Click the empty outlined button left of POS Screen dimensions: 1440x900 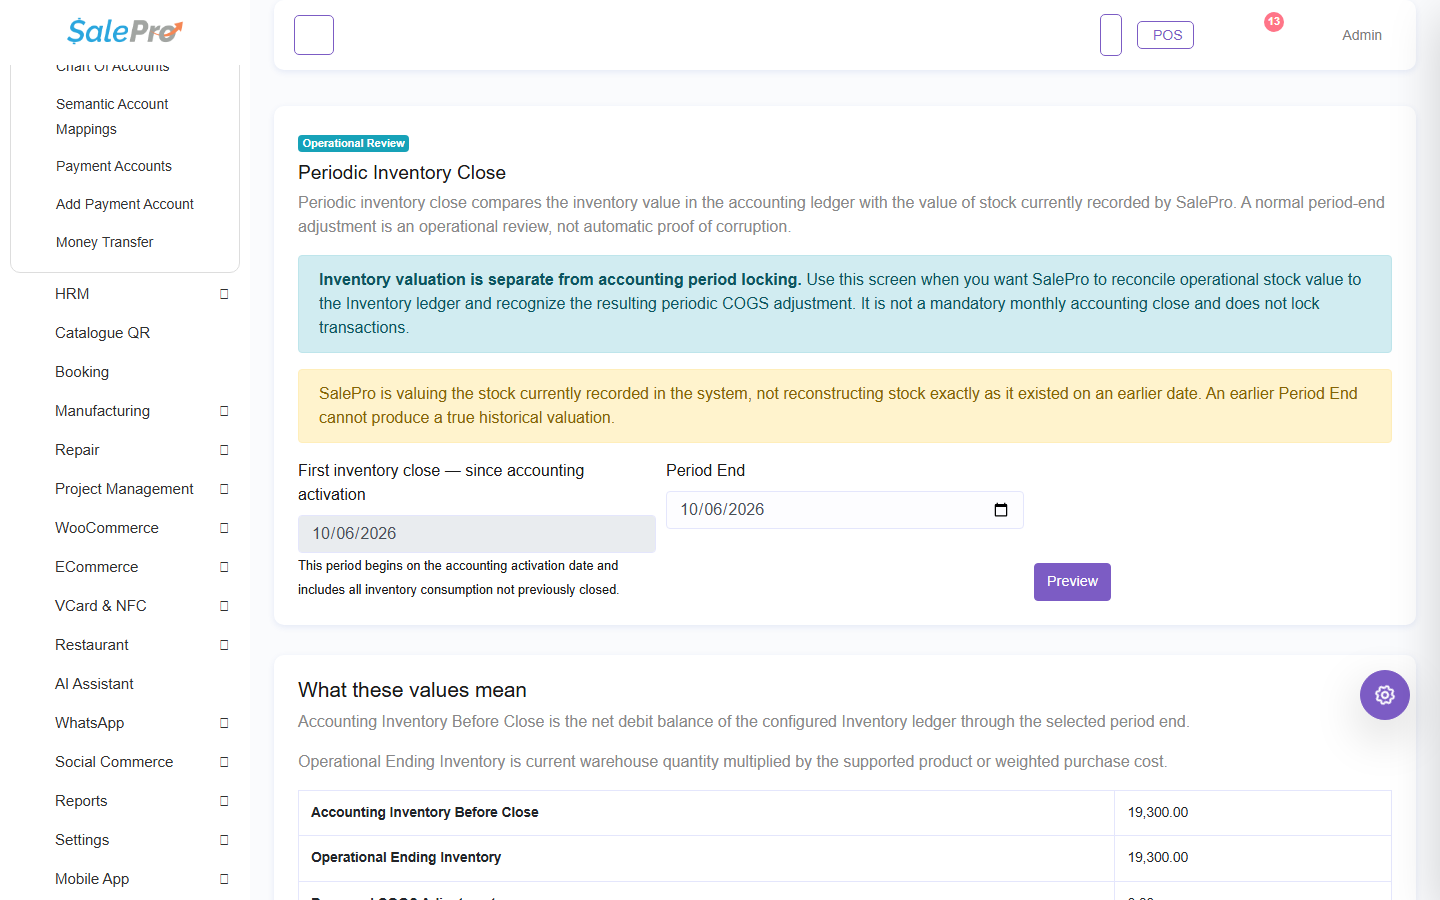click(x=1111, y=35)
